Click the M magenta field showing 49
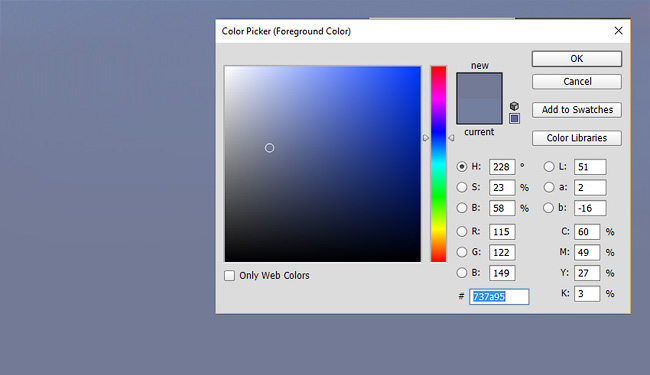This screenshot has width=650, height=375. 587,252
